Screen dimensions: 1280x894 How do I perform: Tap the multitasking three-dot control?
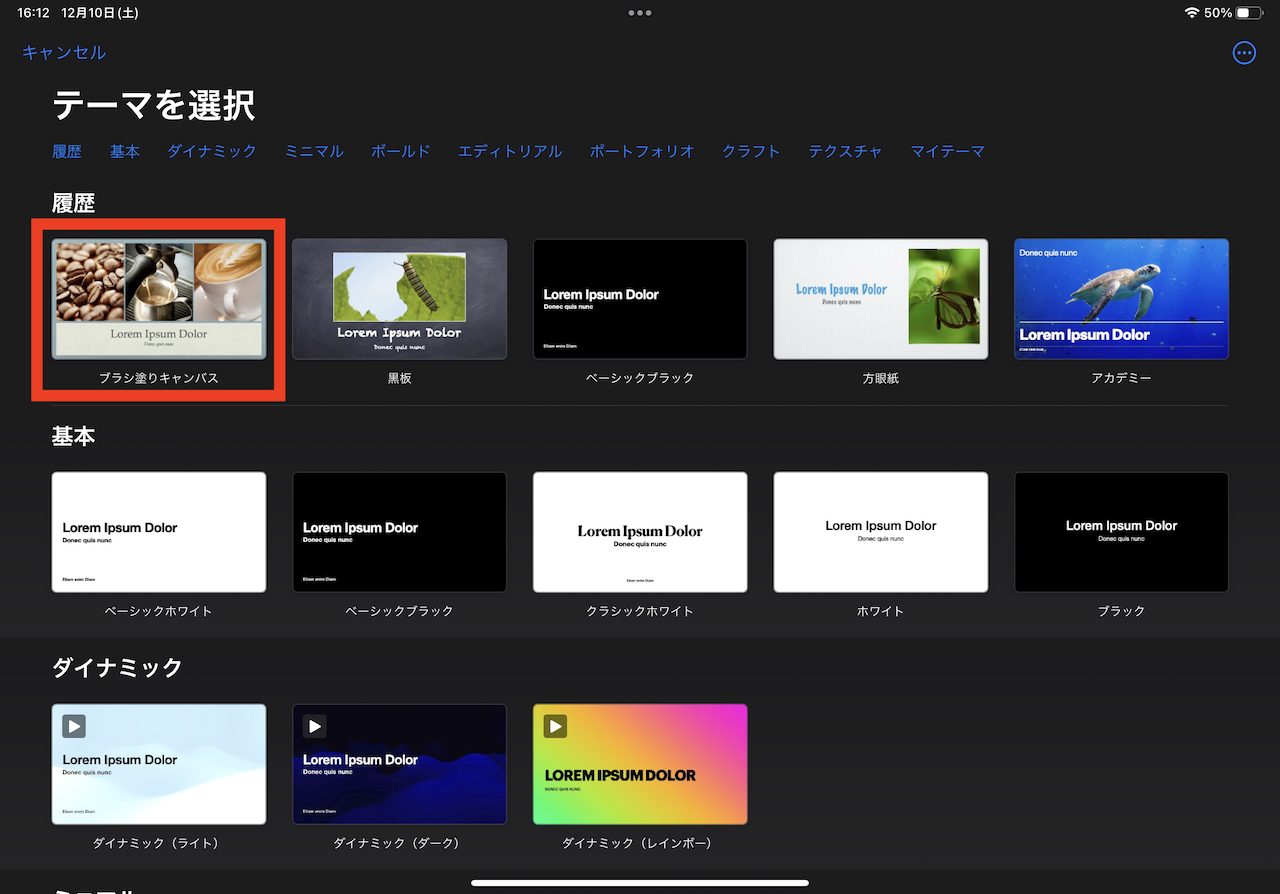click(640, 13)
